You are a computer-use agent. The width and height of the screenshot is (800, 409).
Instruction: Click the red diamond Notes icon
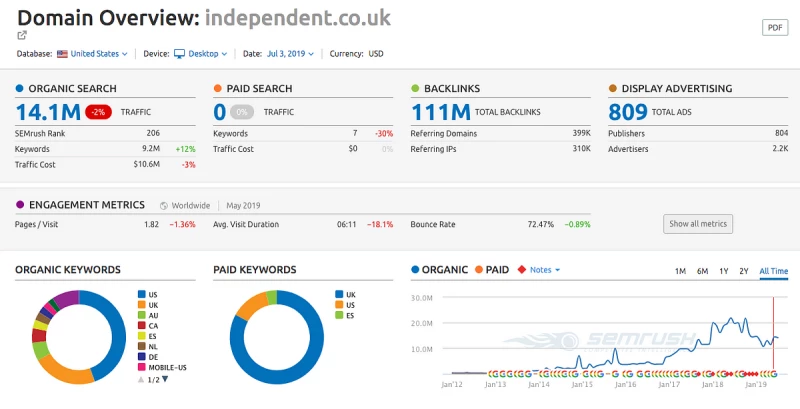(521, 270)
